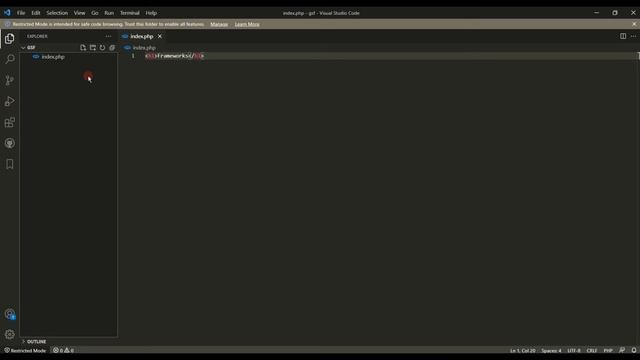640x360 pixels.
Task: Create a new file in Explorer
Action: (83, 48)
